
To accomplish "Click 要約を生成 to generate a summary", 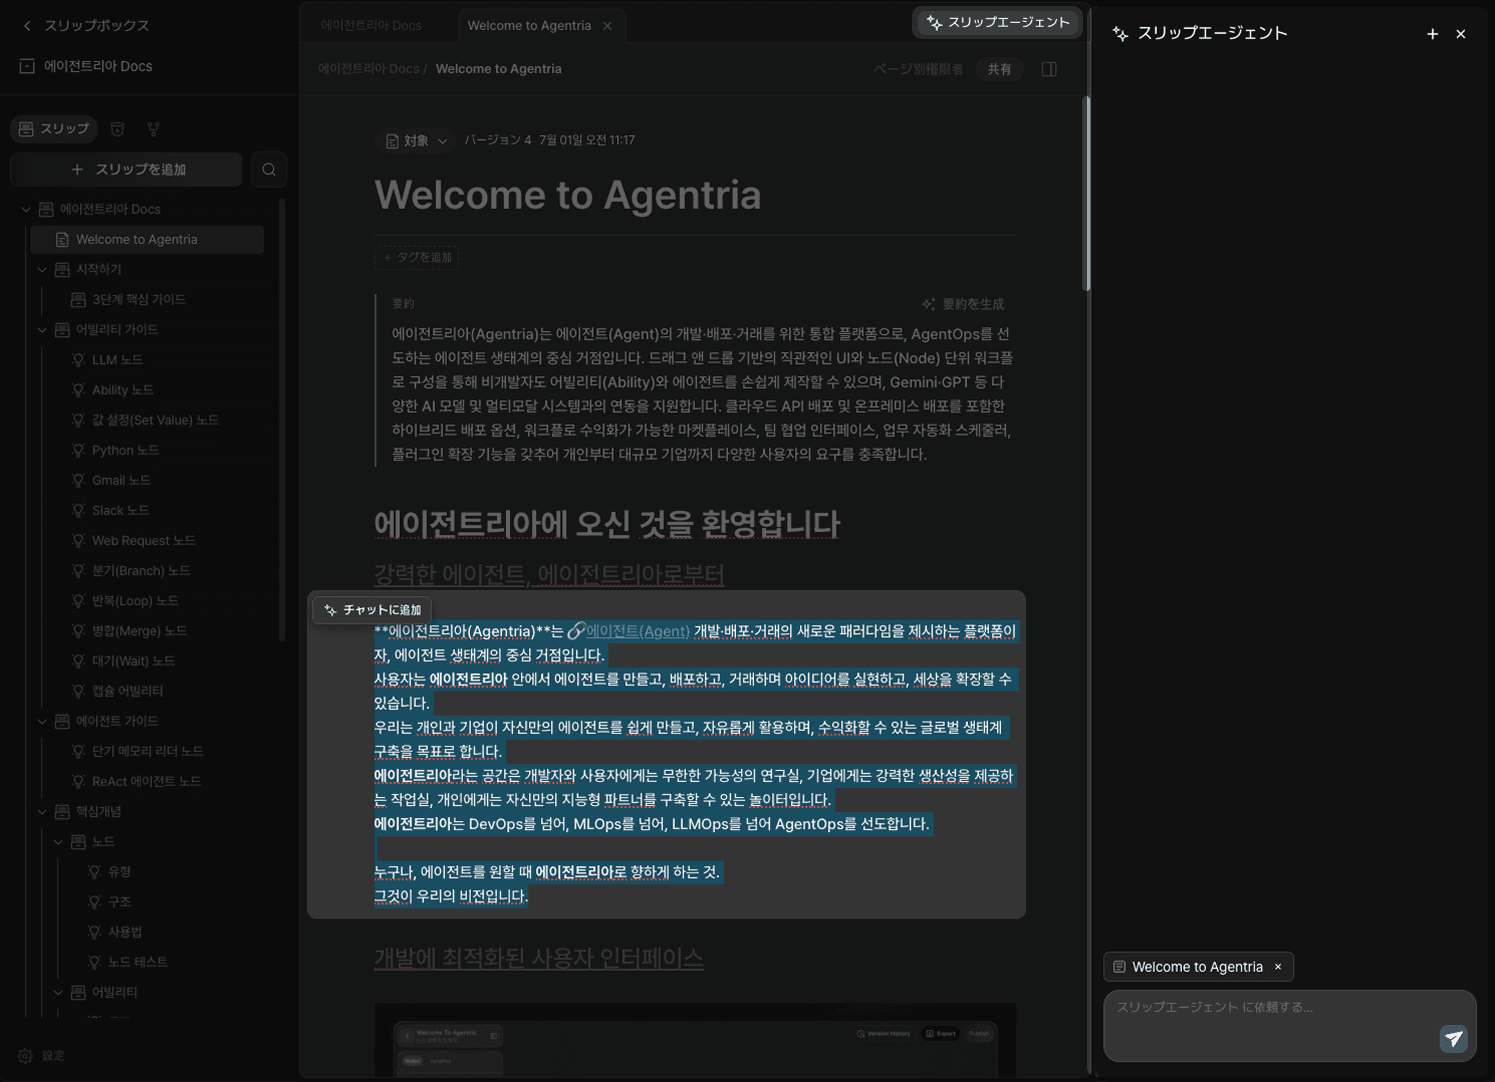I will coord(962,304).
